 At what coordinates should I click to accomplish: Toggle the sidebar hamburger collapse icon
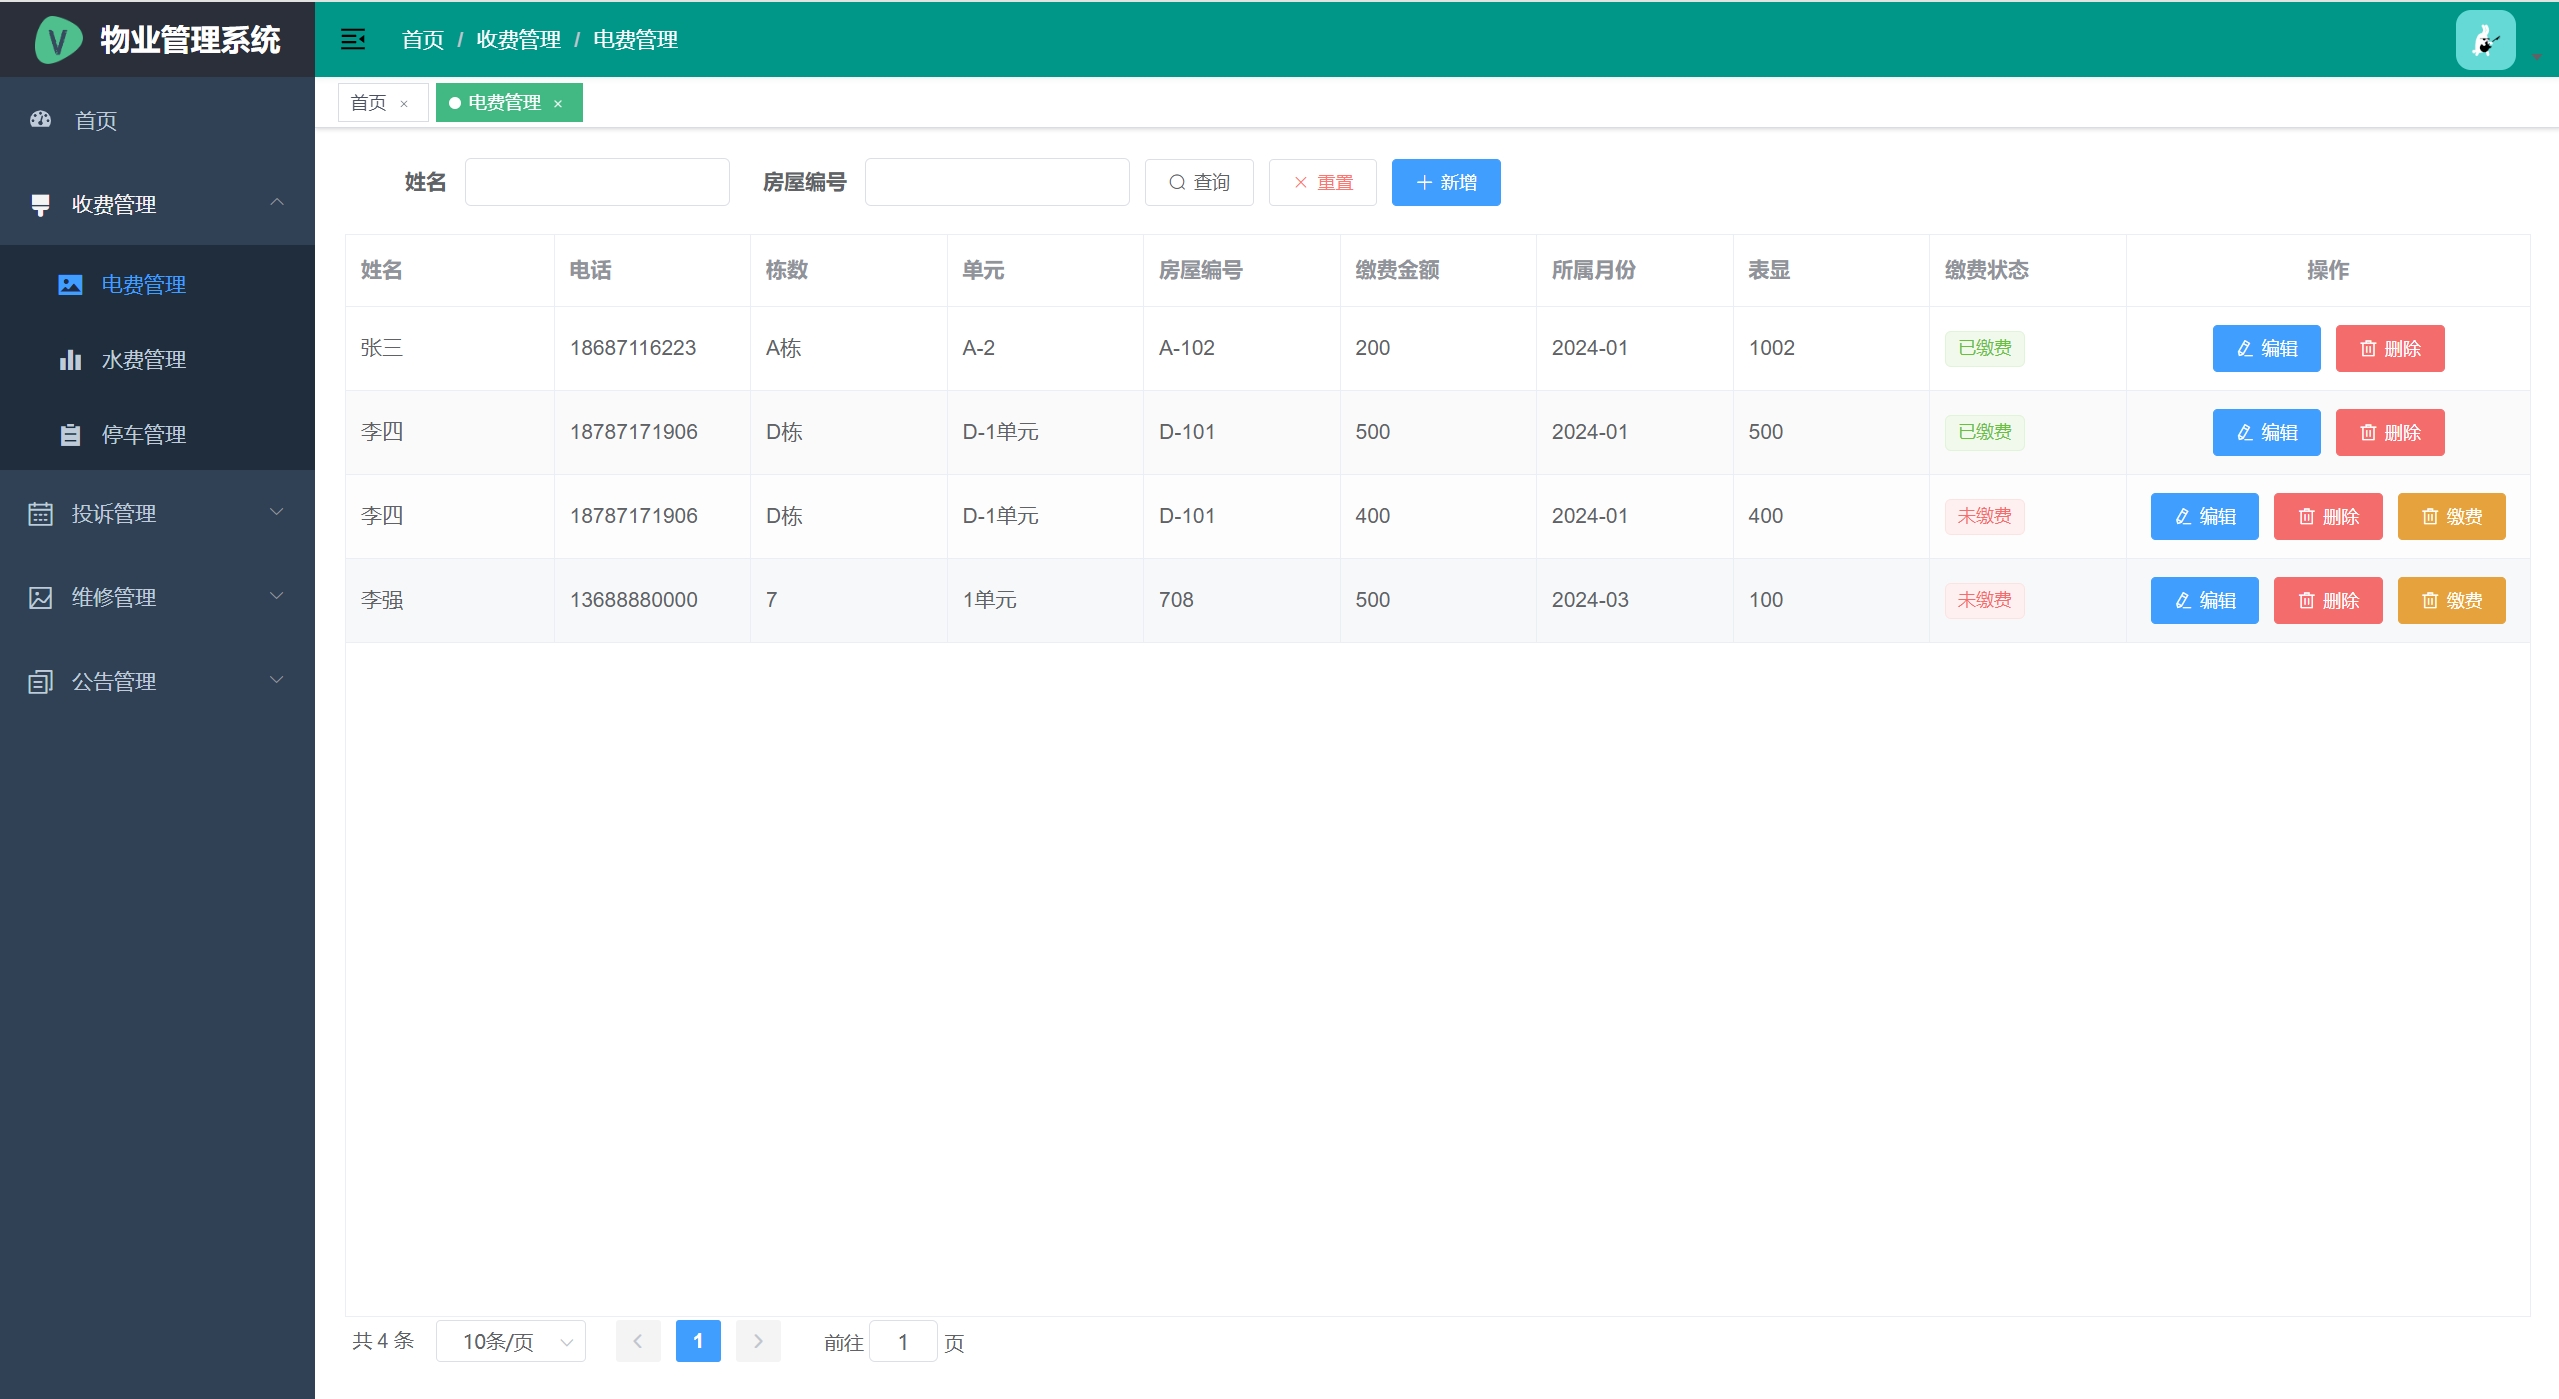coord(353,39)
